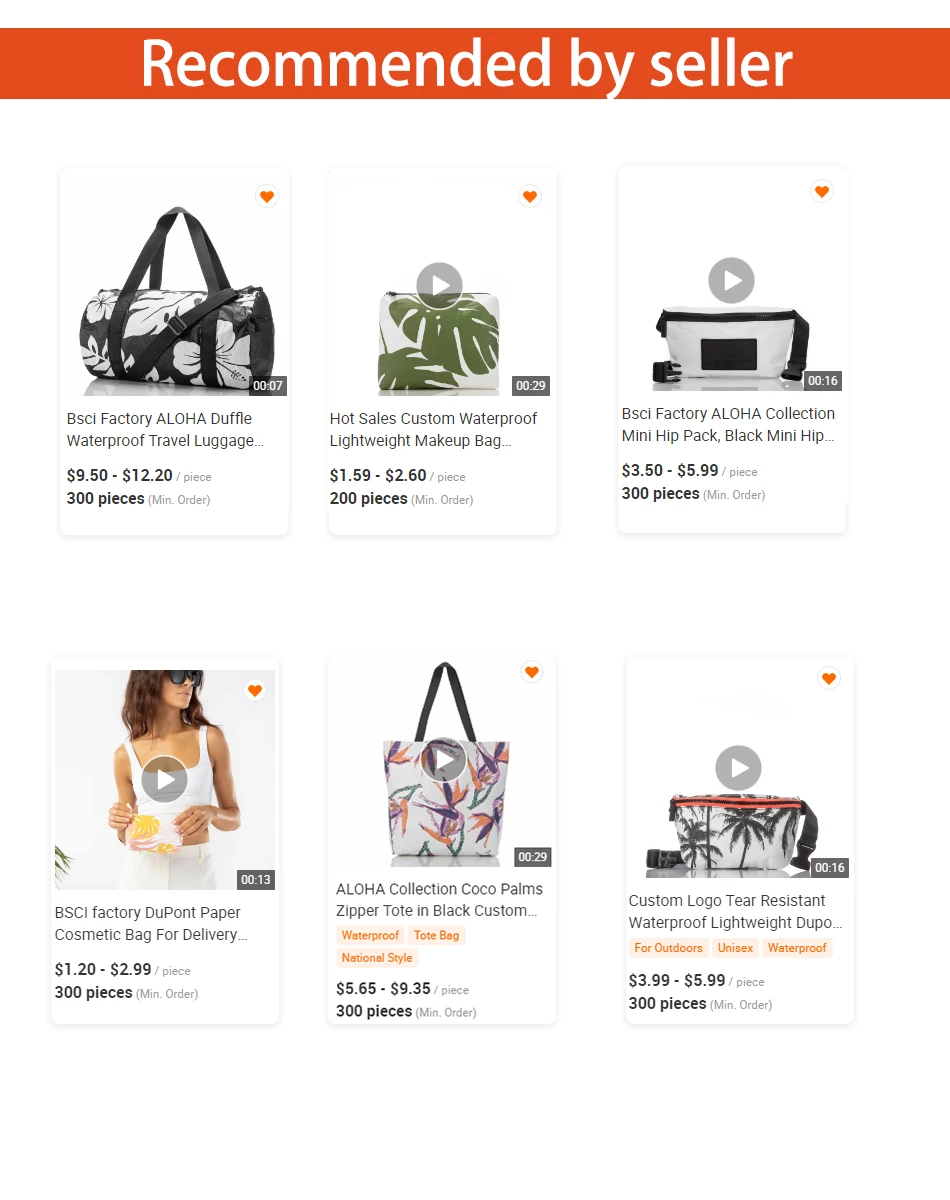Viewport: 950px width, 1200px height.
Task: Play palm tree hip pack video
Action: tap(739, 769)
